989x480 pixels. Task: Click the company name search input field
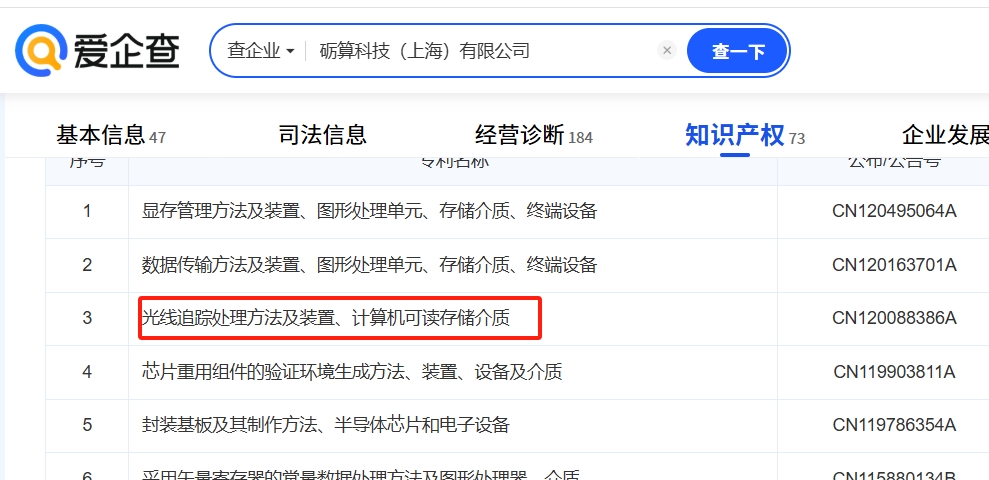point(479,50)
